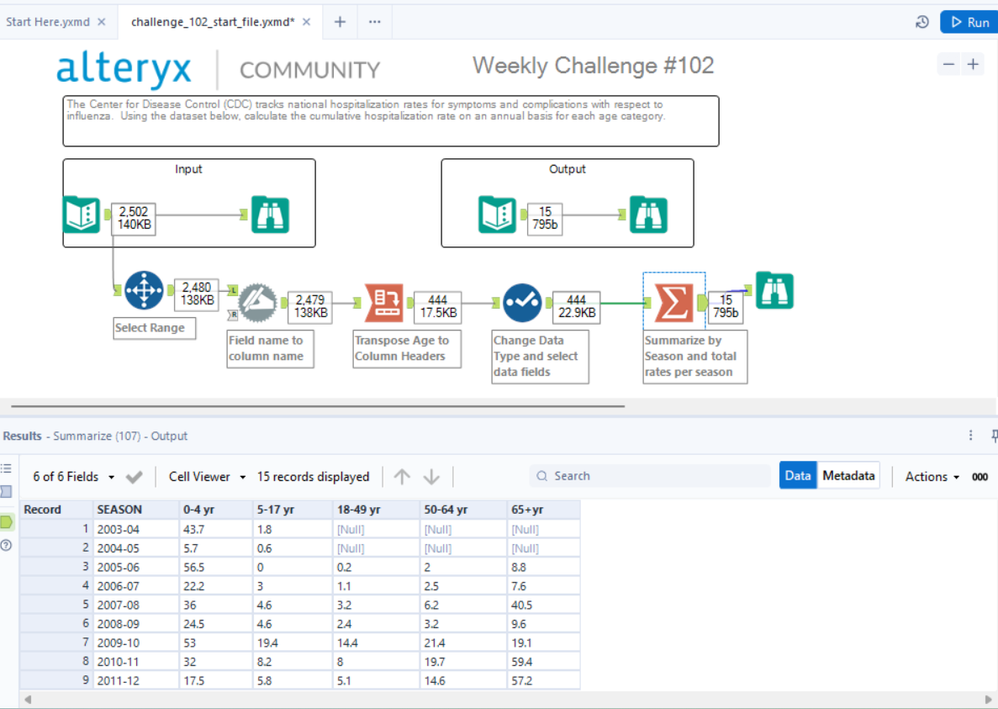Select the 2009-10 season cell
This screenshot has height=709, width=998.
137,643
